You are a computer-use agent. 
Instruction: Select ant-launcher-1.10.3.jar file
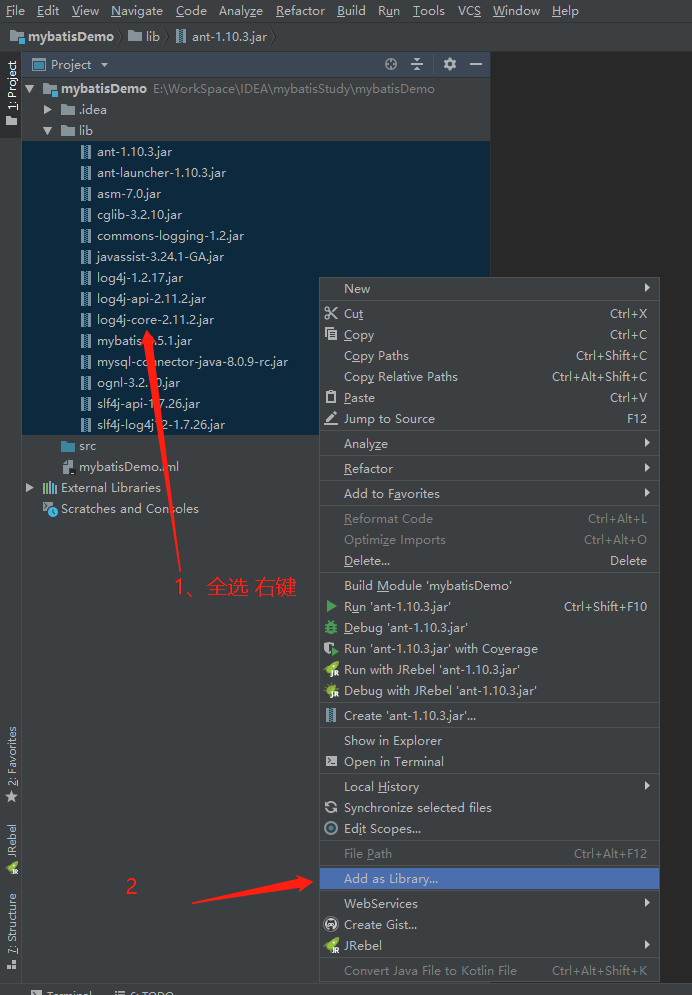pyautogui.click(x=162, y=173)
